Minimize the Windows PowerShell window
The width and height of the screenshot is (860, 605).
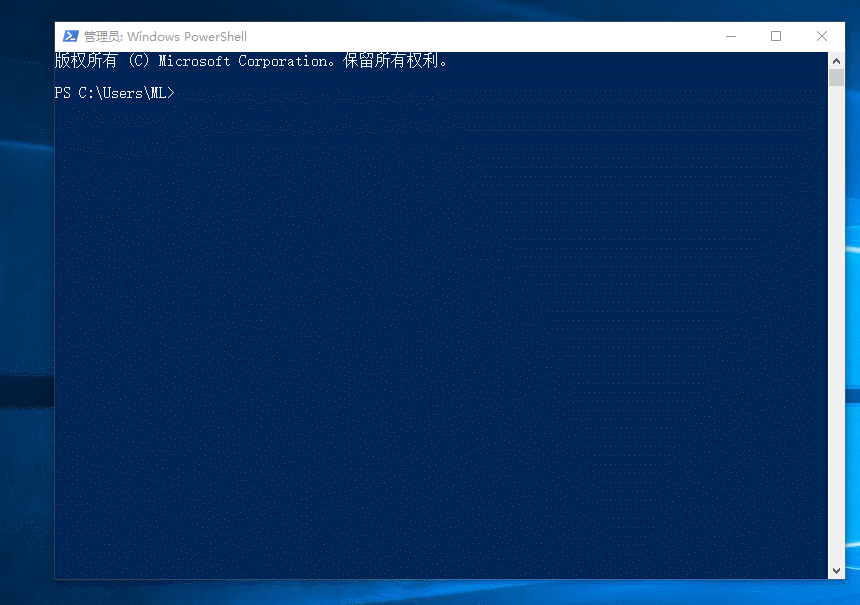coord(731,36)
